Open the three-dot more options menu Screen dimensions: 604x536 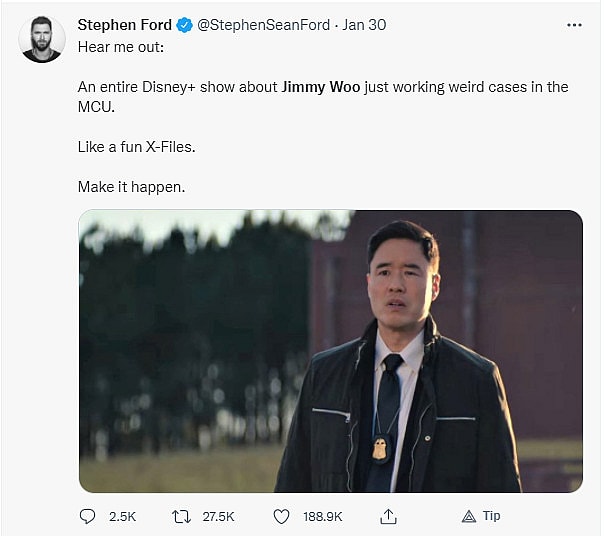(x=574, y=25)
